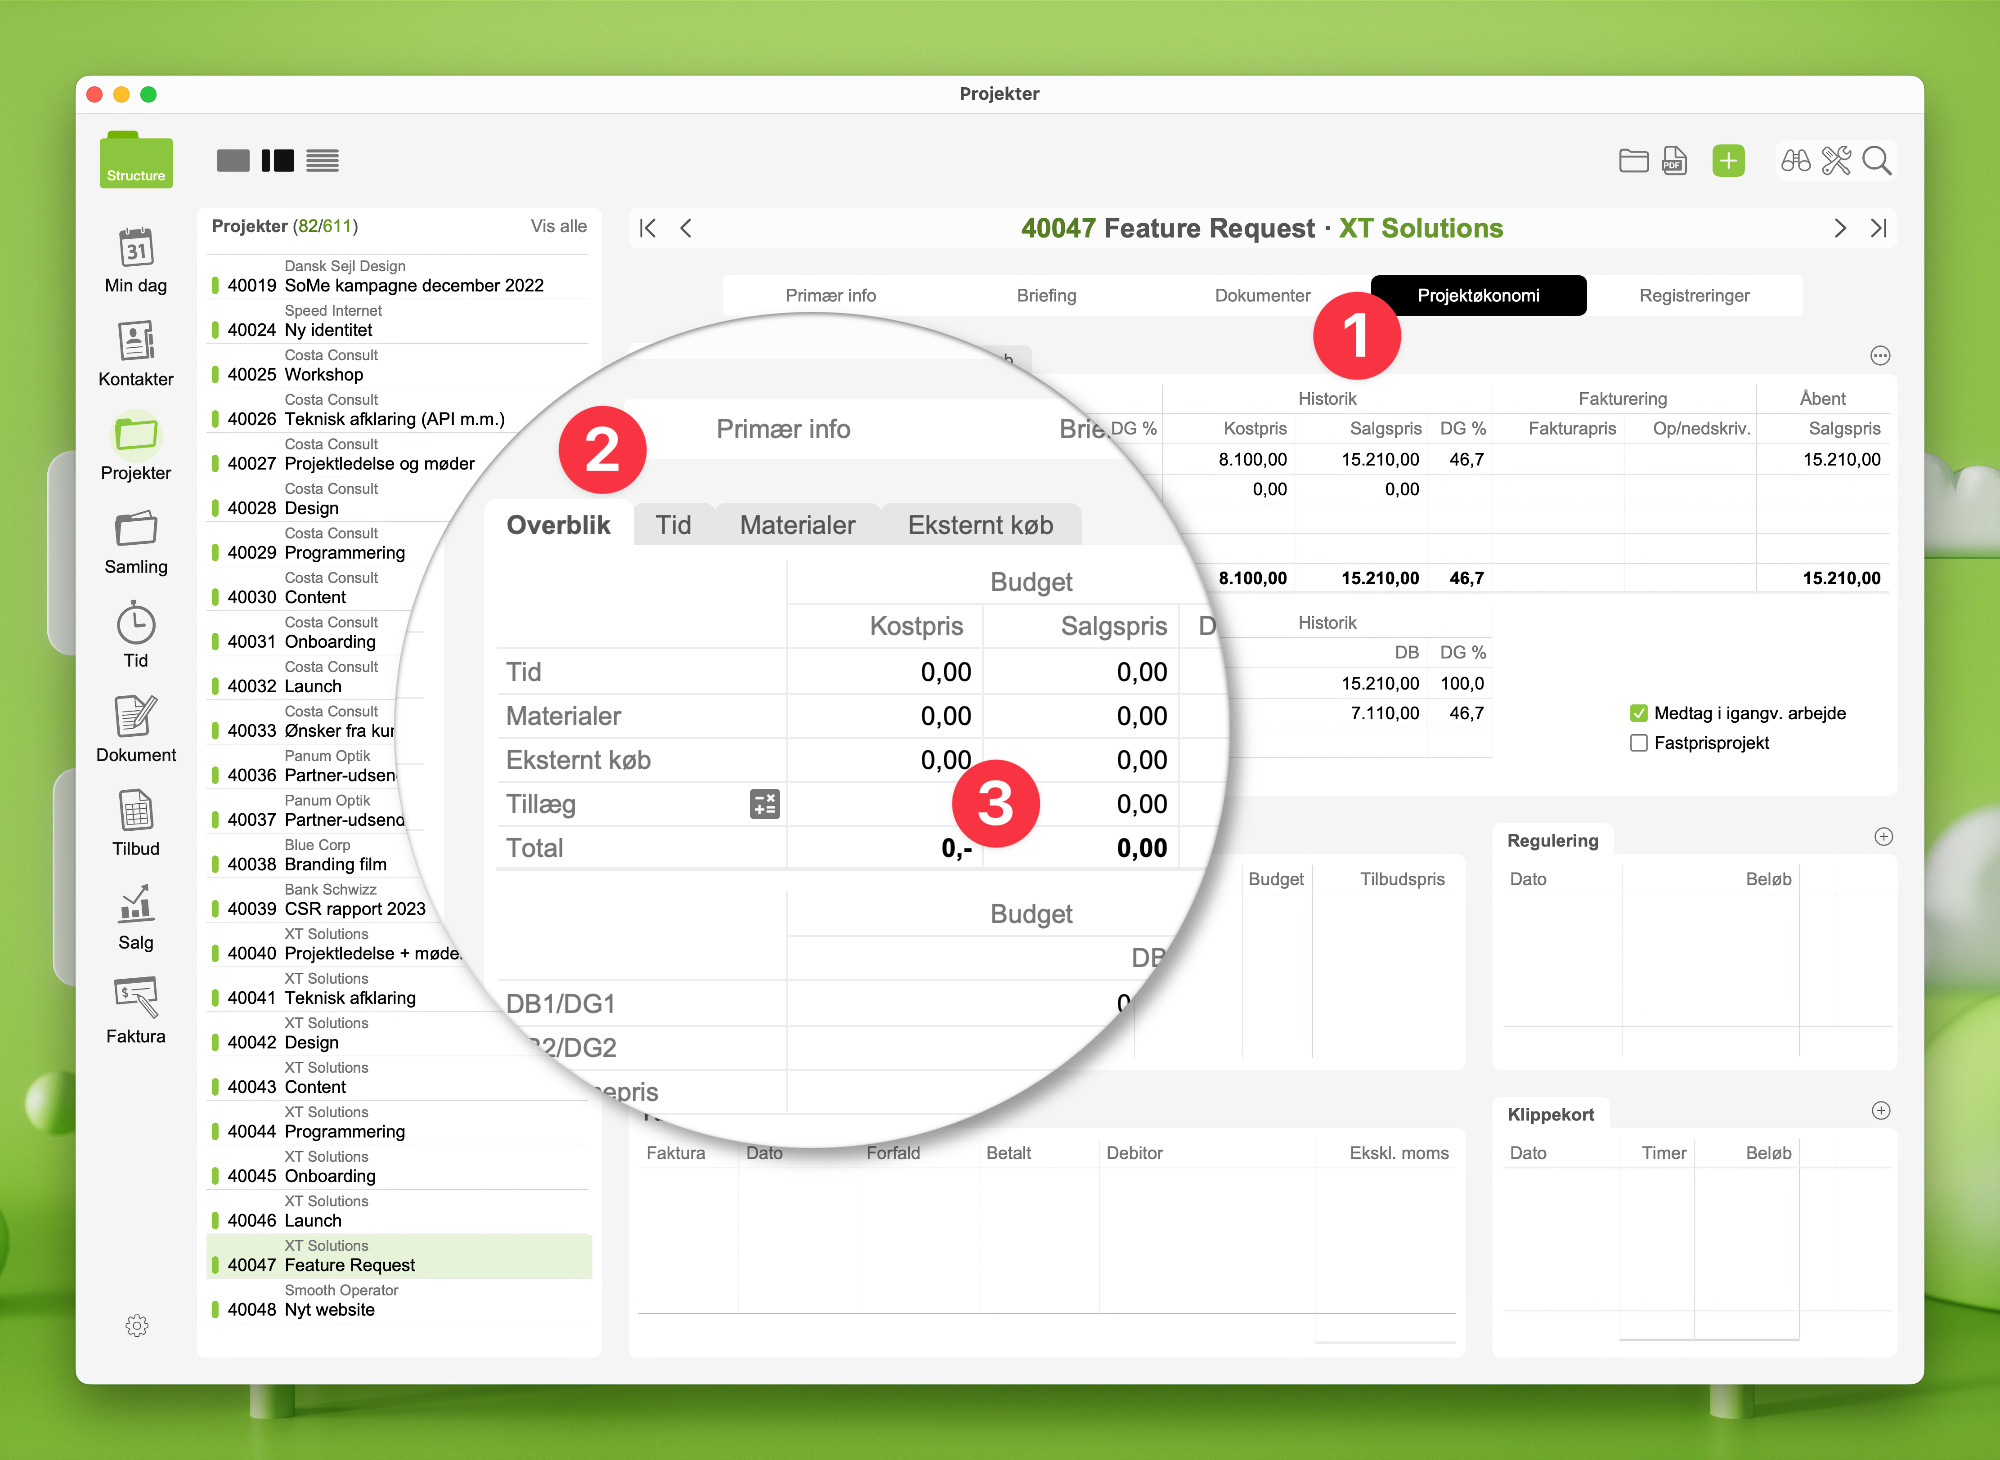The image size is (2000, 1460).
Task: Click the green plus new project button
Action: point(1728,161)
